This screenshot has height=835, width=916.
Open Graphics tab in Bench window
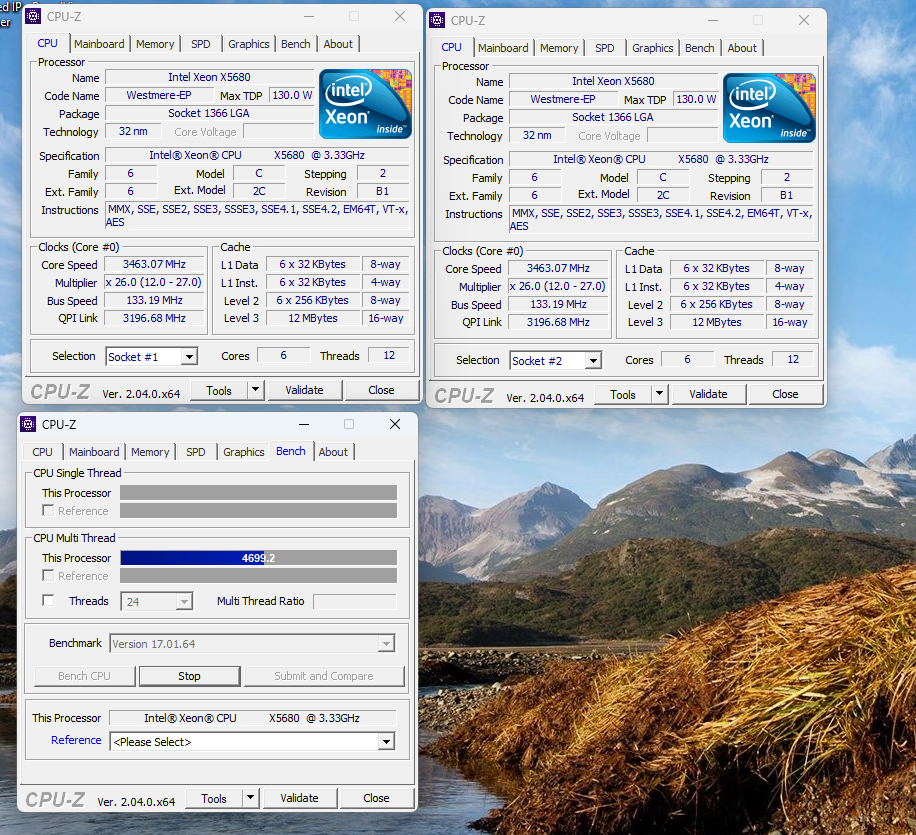(244, 452)
